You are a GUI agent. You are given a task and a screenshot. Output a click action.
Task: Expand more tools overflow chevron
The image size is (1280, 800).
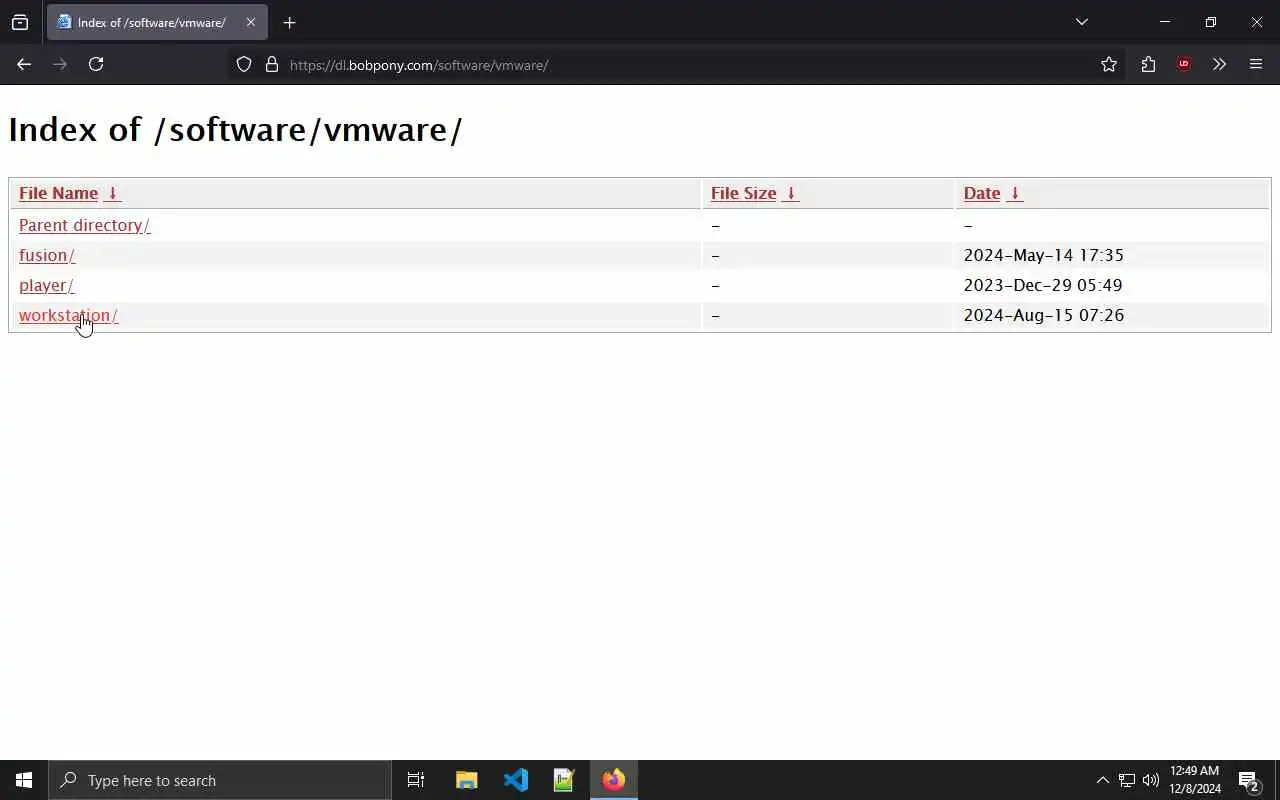tap(1219, 64)
